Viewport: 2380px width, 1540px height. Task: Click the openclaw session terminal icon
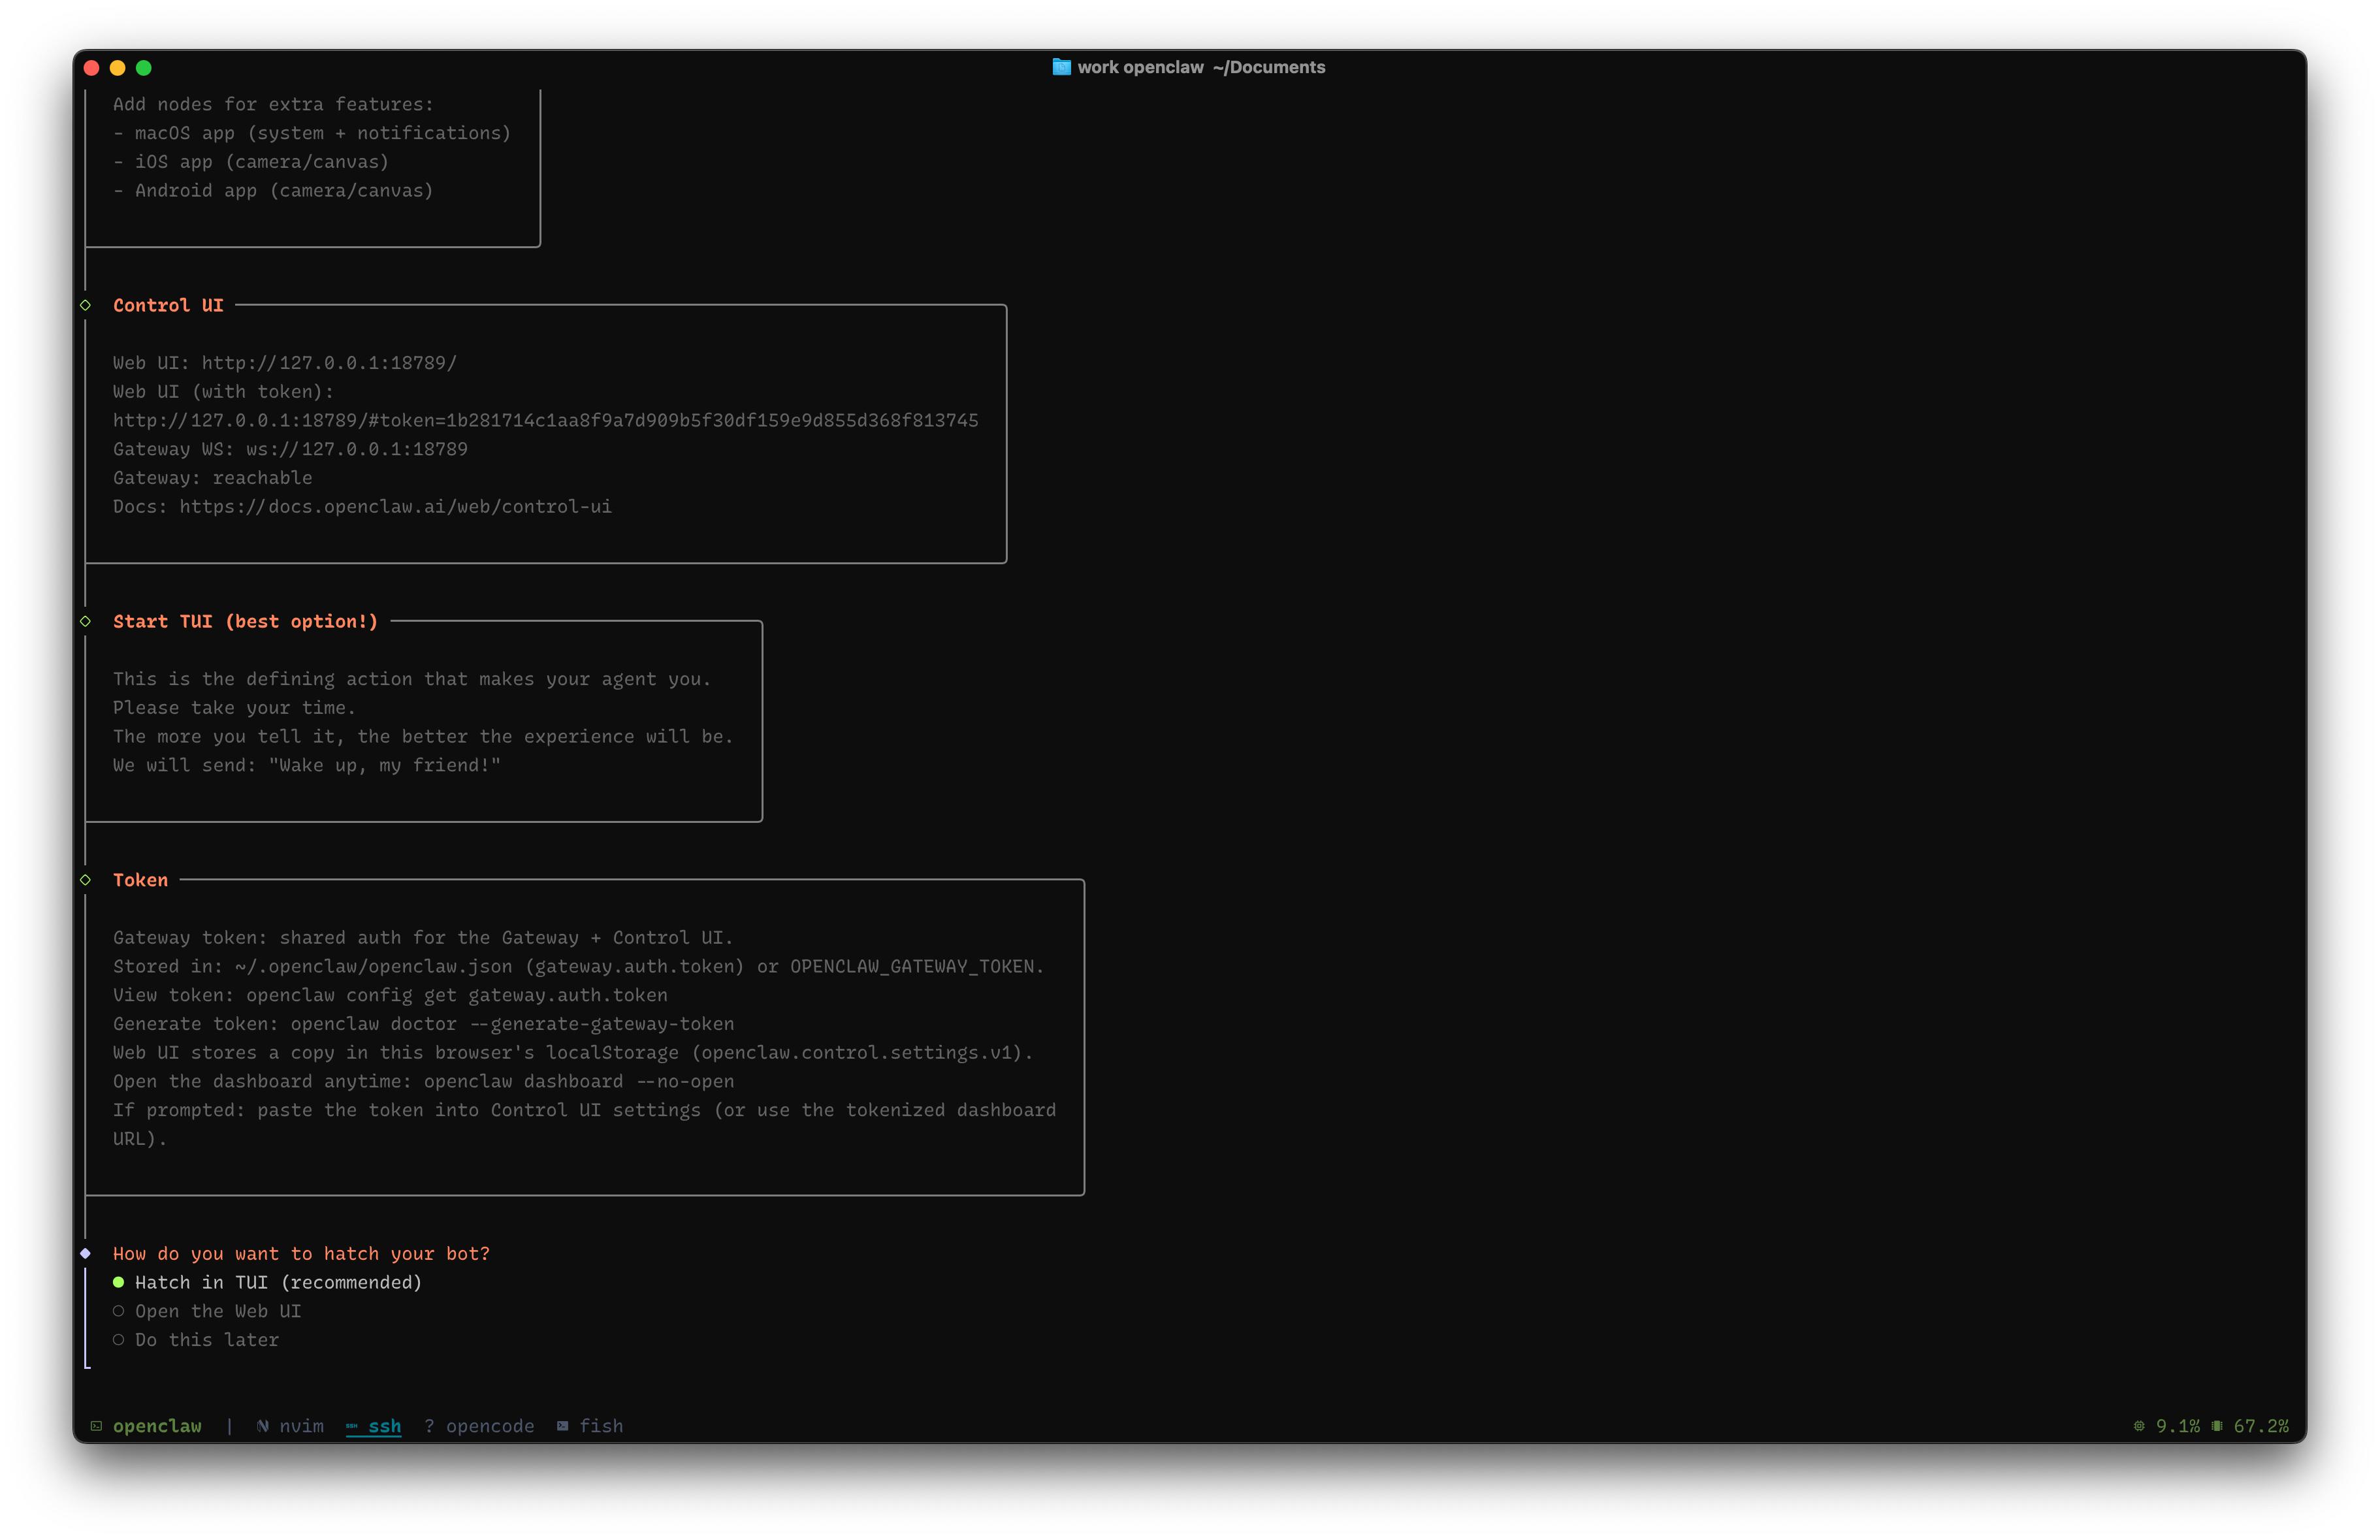coord(96,1426)
